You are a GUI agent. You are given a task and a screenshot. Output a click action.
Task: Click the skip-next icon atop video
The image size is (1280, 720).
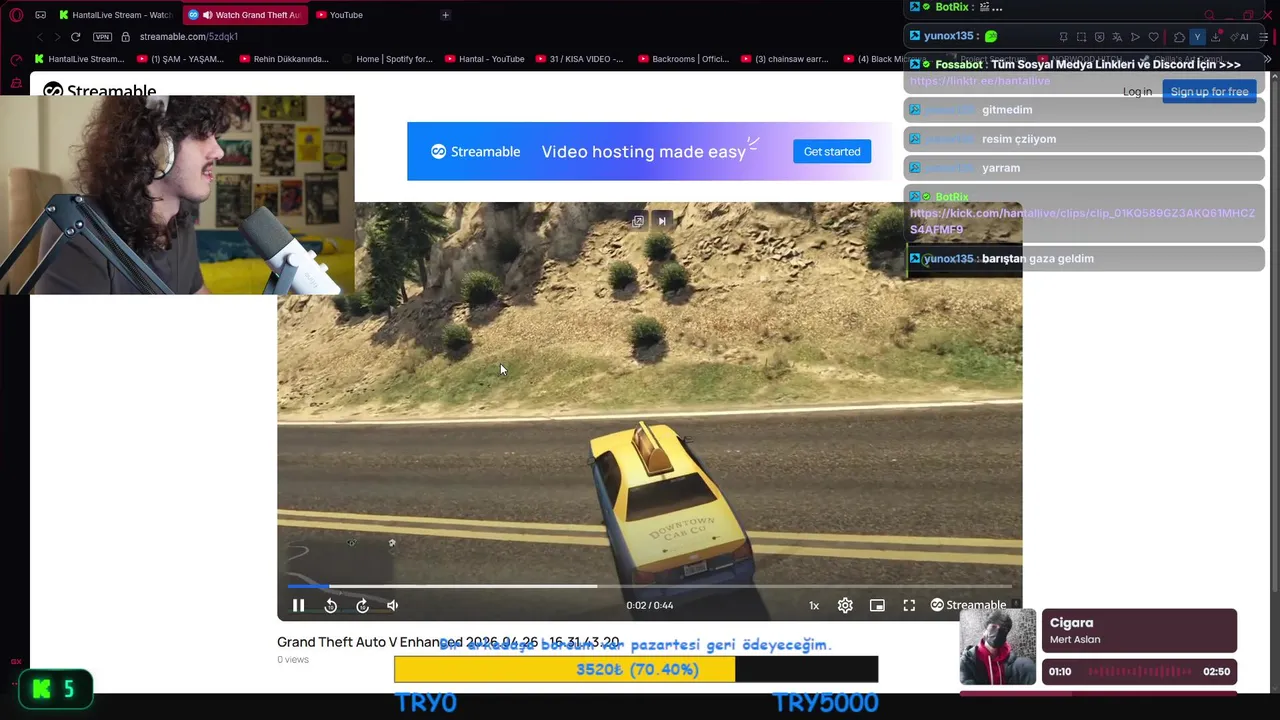click(x=661, y=221)
